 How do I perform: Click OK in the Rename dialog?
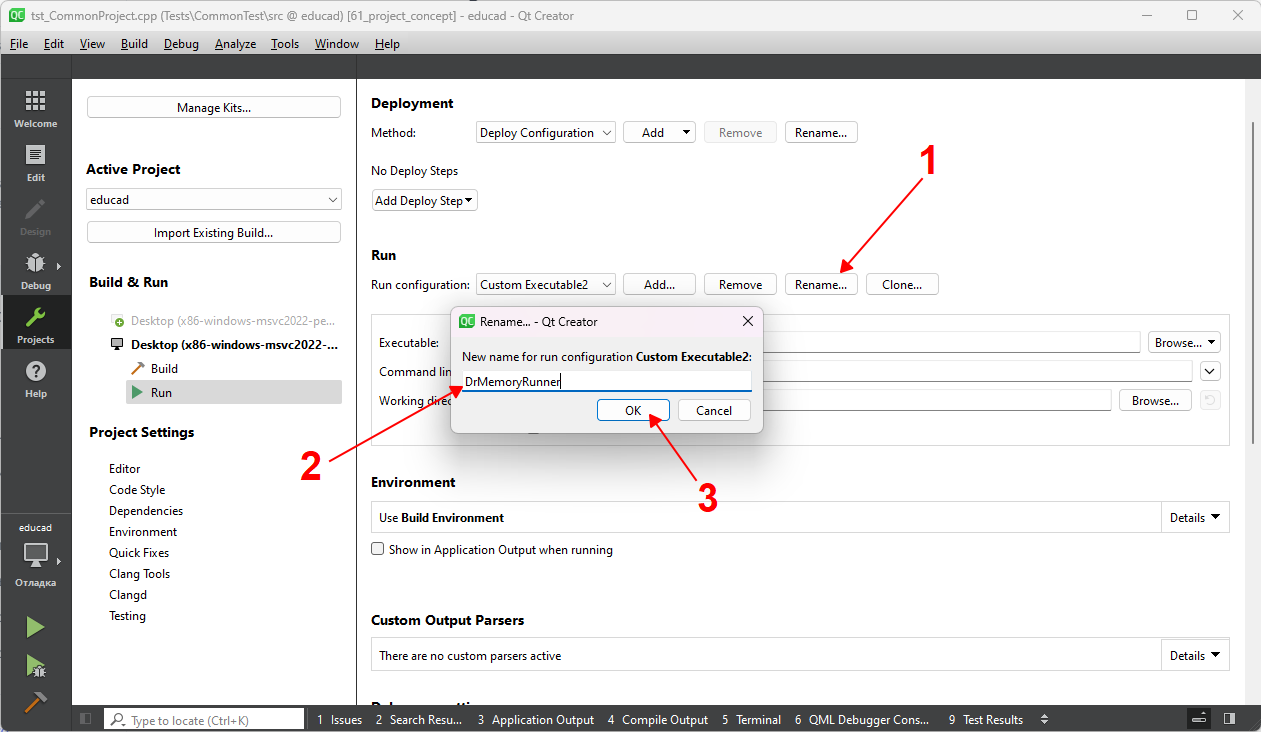click(x=633, y=410)
